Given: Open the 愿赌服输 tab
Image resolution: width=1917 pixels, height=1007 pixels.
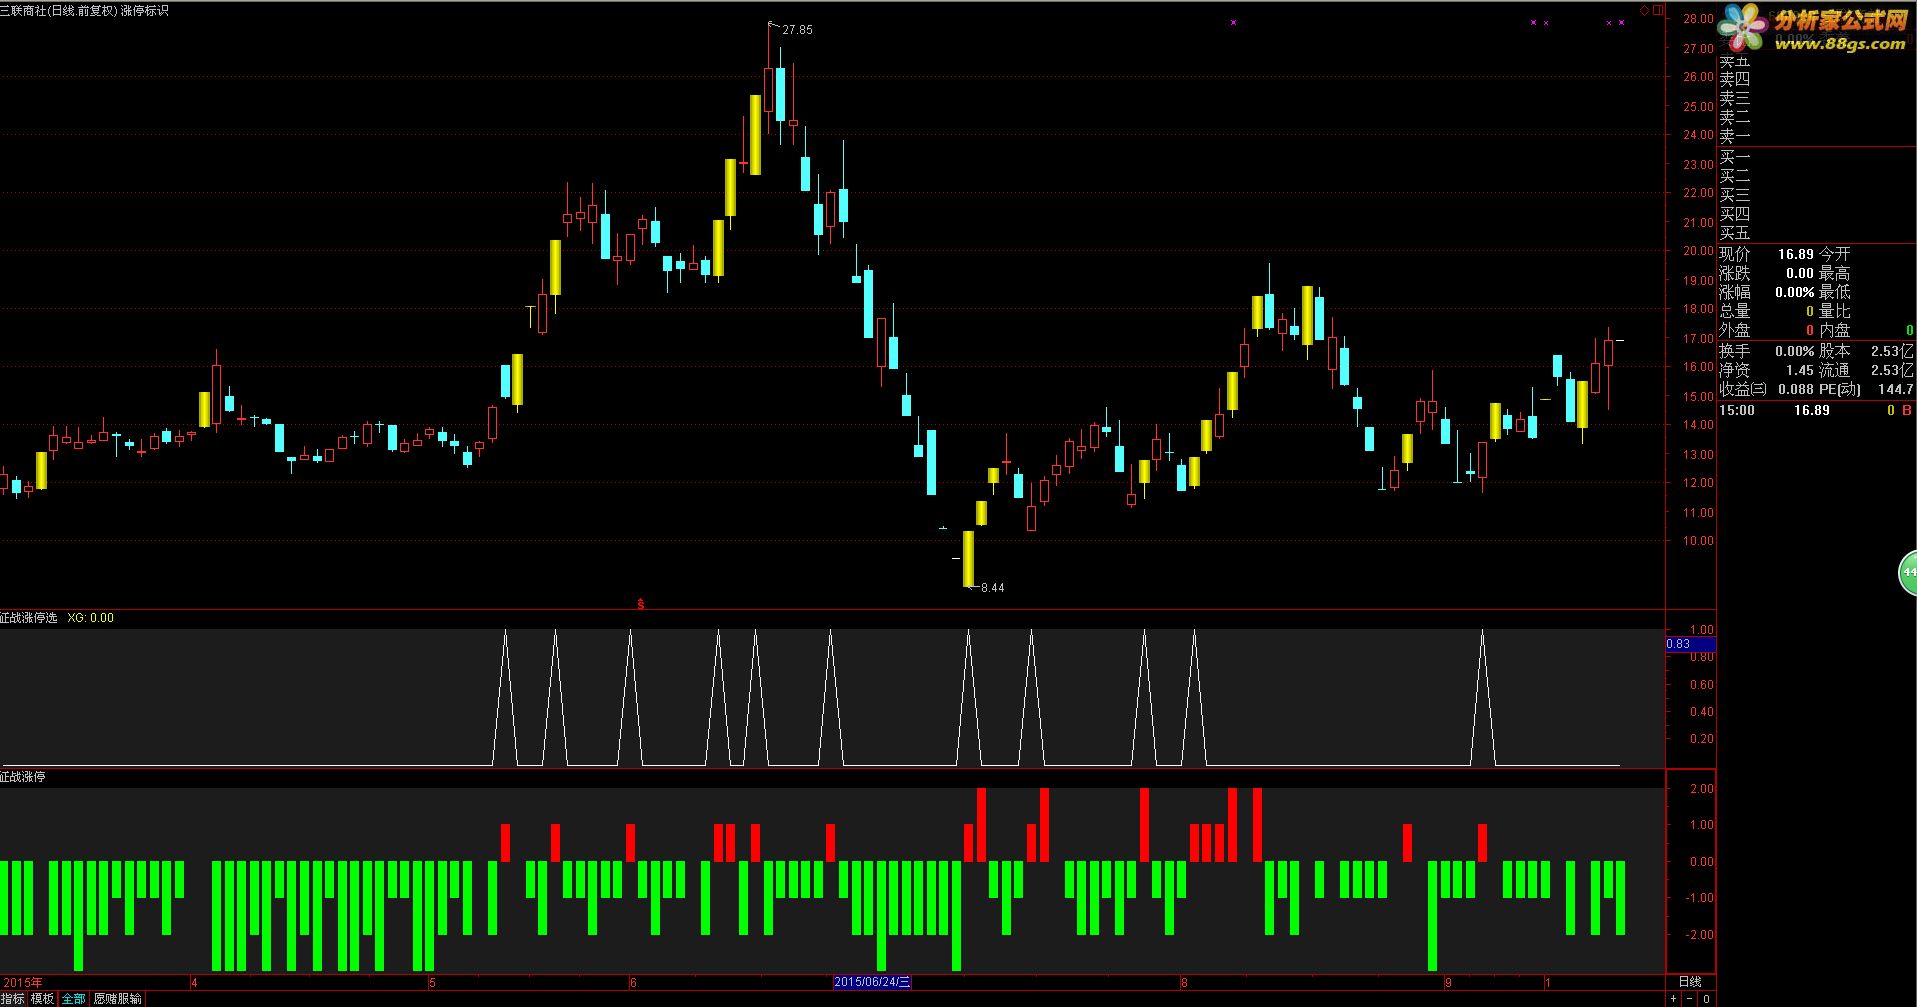Looking at the screenshot, I should (x=118, y=999).
